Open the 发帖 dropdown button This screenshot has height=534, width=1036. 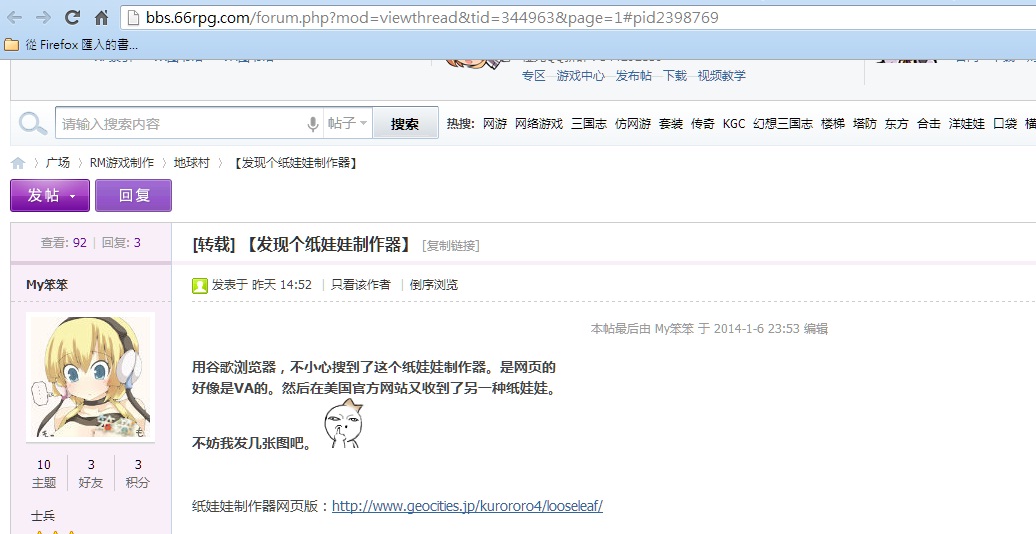[x=50, y=196]
